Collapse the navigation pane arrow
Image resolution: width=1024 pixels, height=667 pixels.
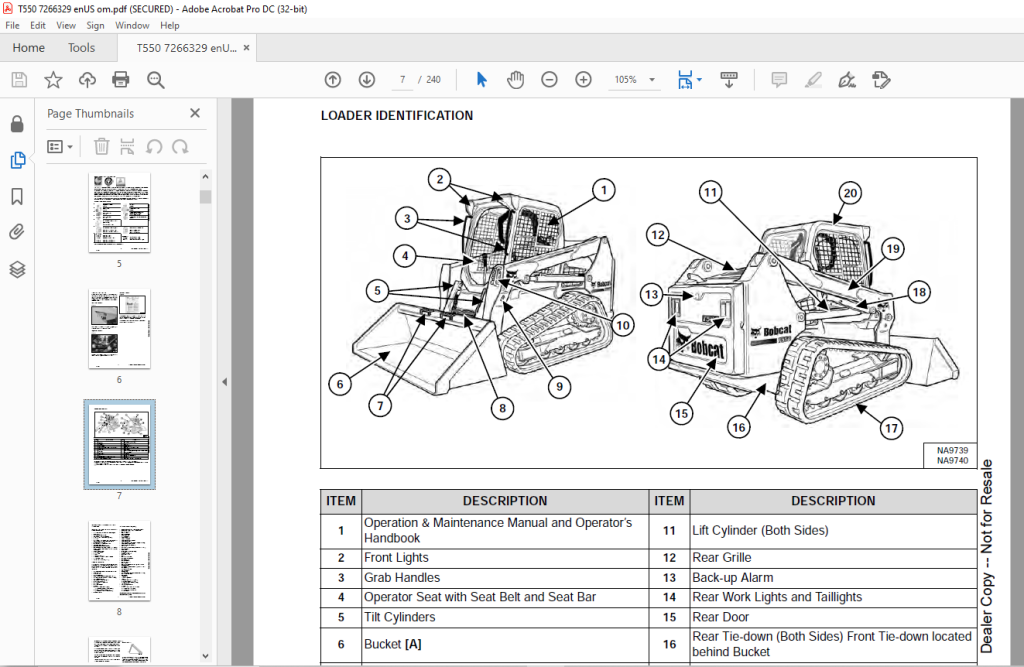[x=225, y=382]
